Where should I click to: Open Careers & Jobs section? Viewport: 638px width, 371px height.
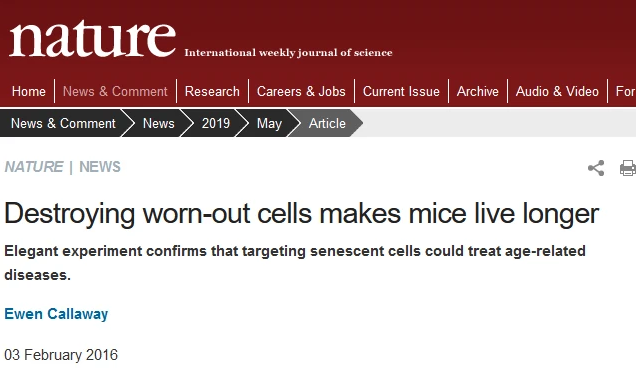point(301,92)
